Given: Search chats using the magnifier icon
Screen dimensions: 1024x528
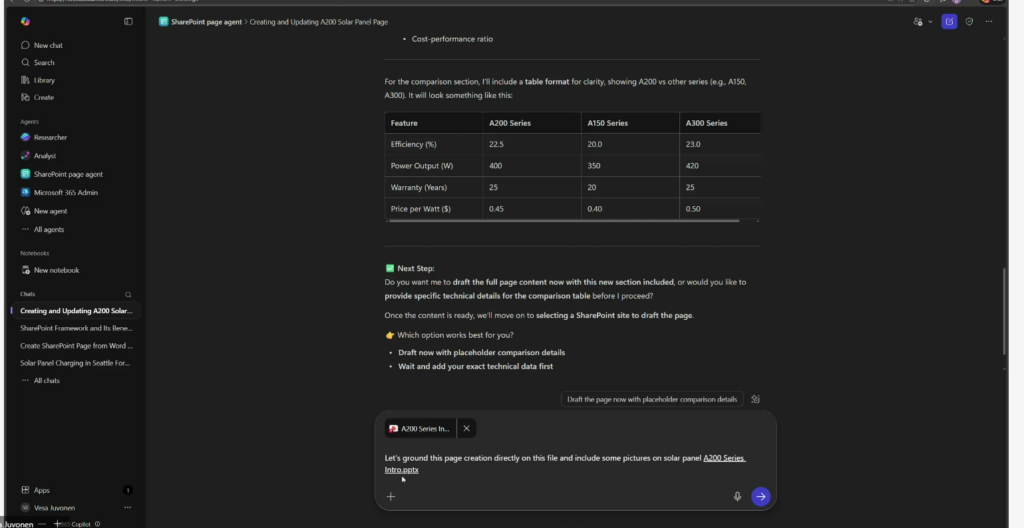Looking at the screenshot, I should [128, 294].
